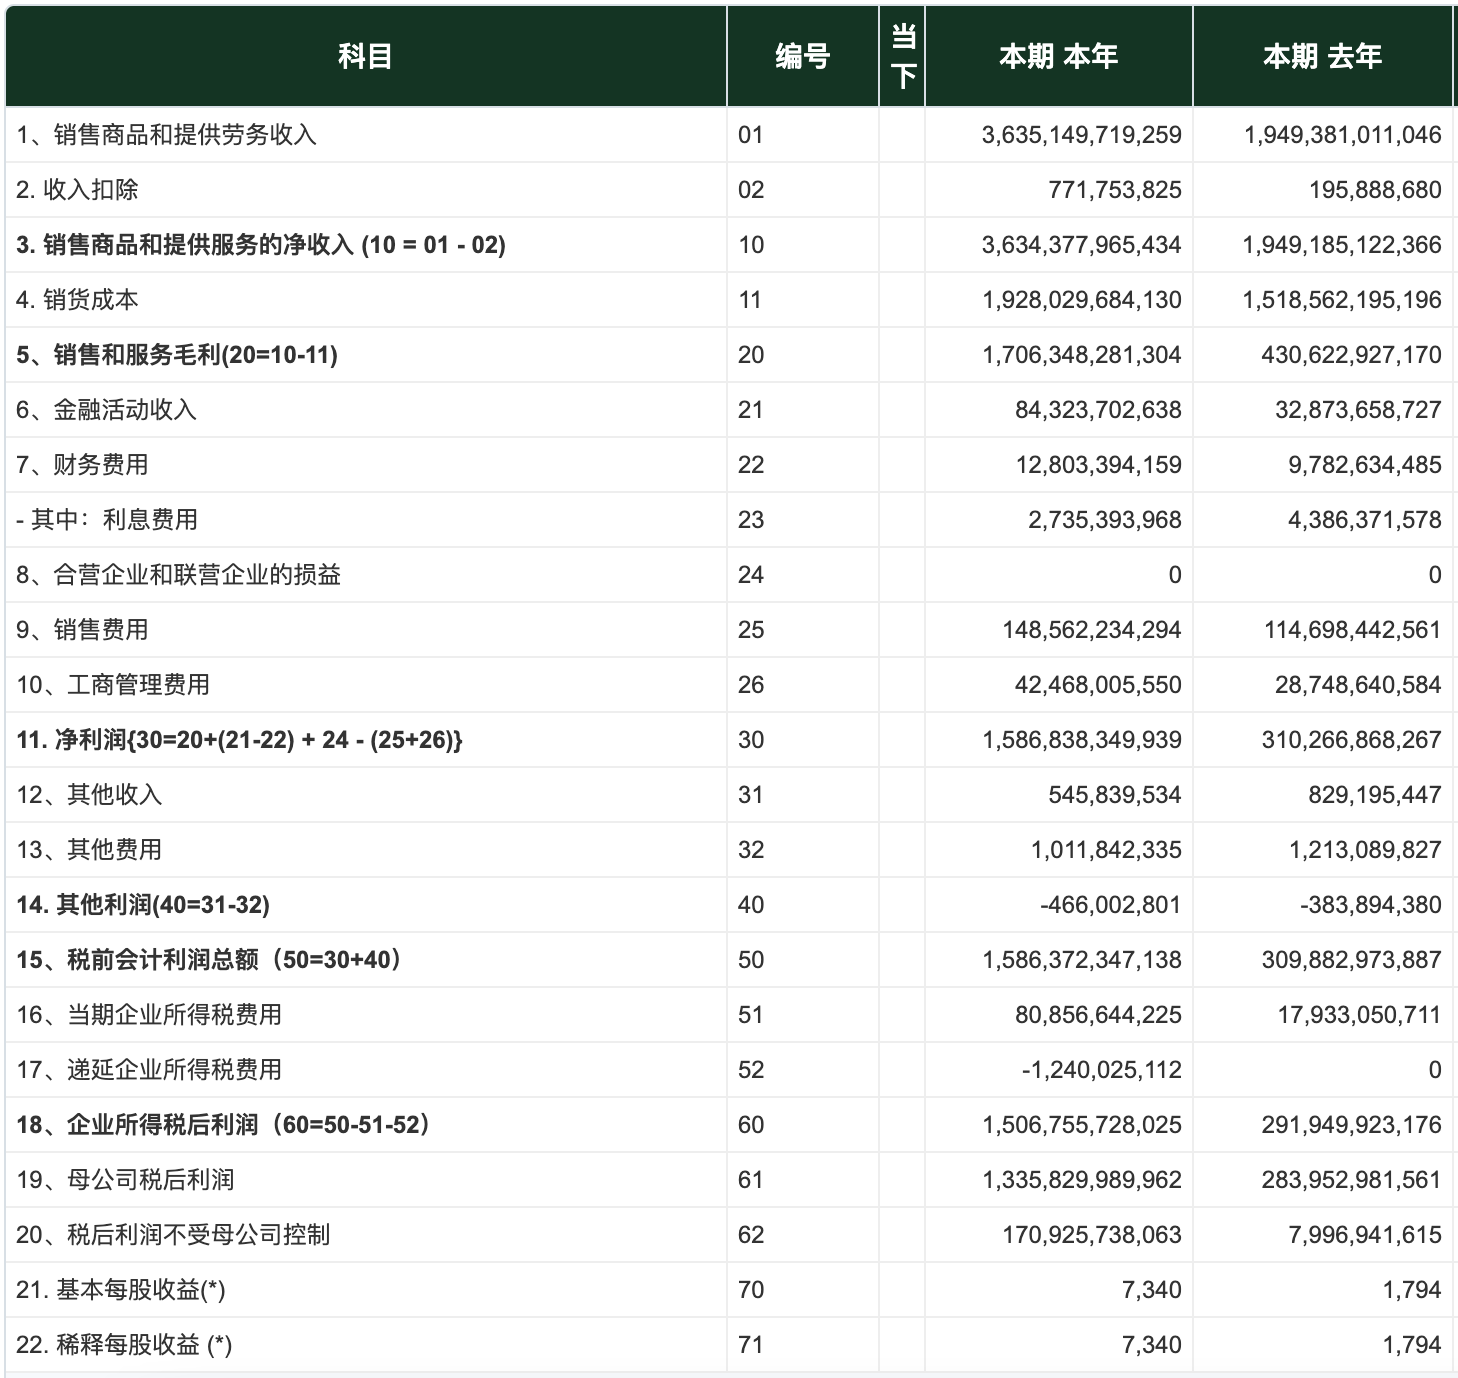
Task: Select the 12、其他收入 row label
Action: click(x=89, y=795)
